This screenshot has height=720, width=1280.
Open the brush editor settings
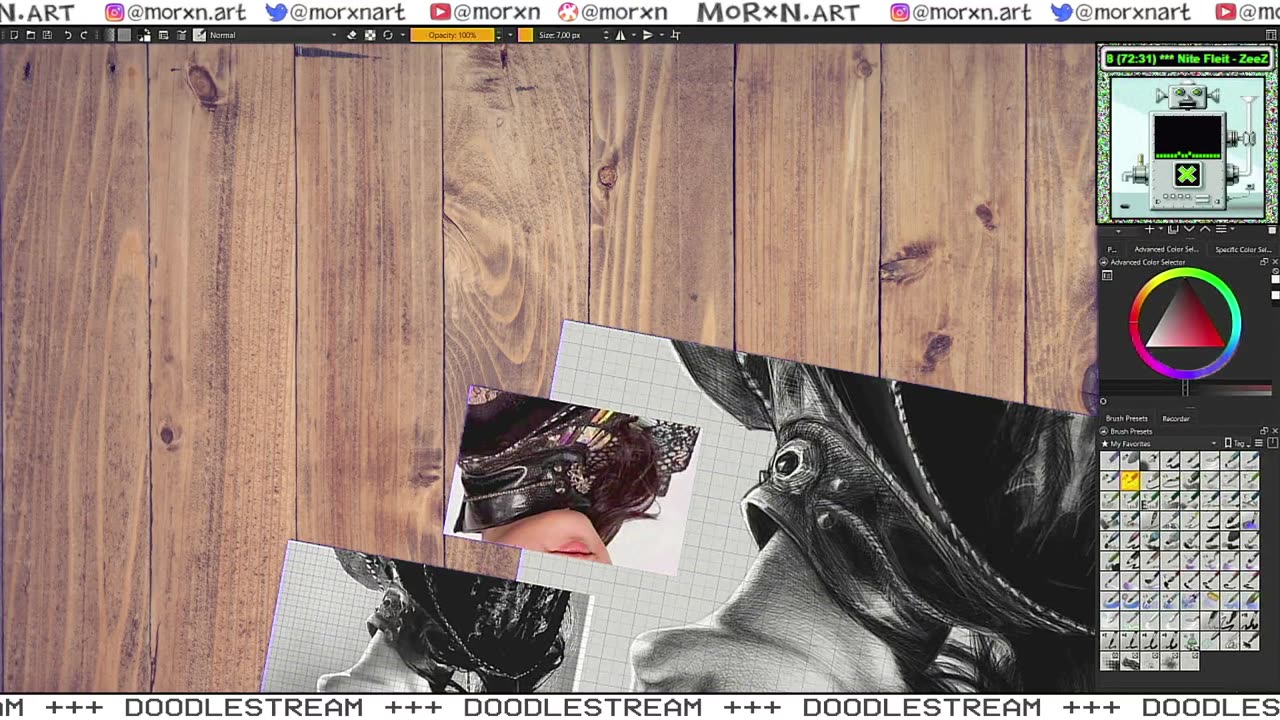[x=163, y=35]
